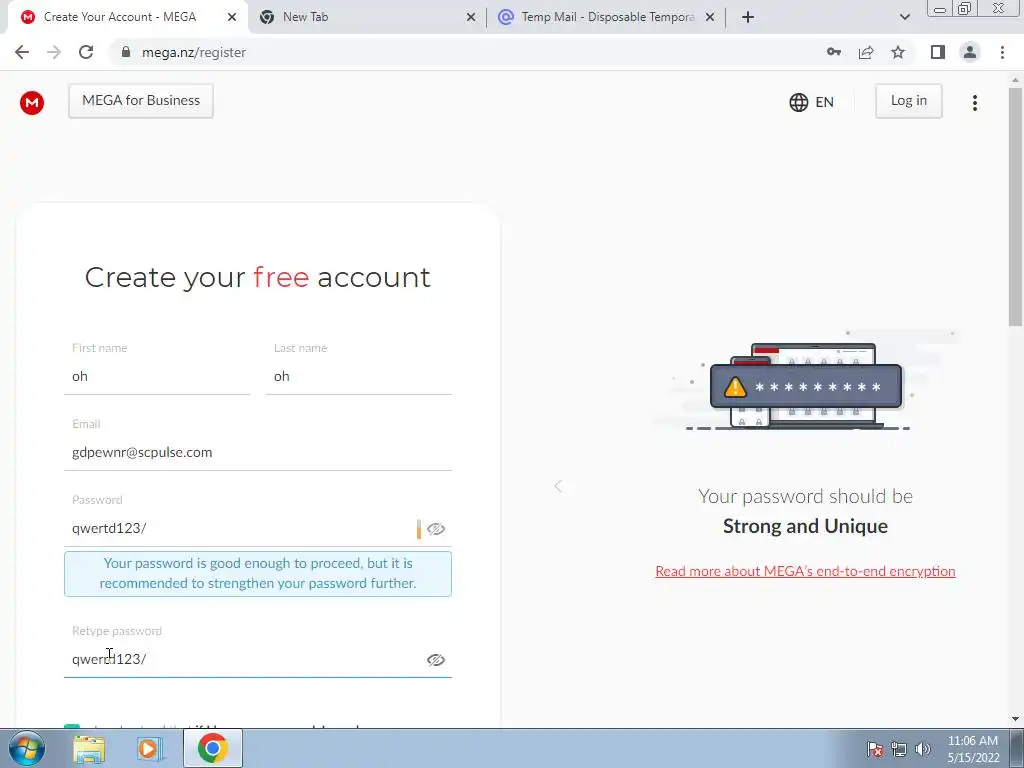The height and width of the screenshot is (768, 1024).
Task: Toggle visibility of the Retype password field
Action: pyautogui.click(x=436, y=660)
